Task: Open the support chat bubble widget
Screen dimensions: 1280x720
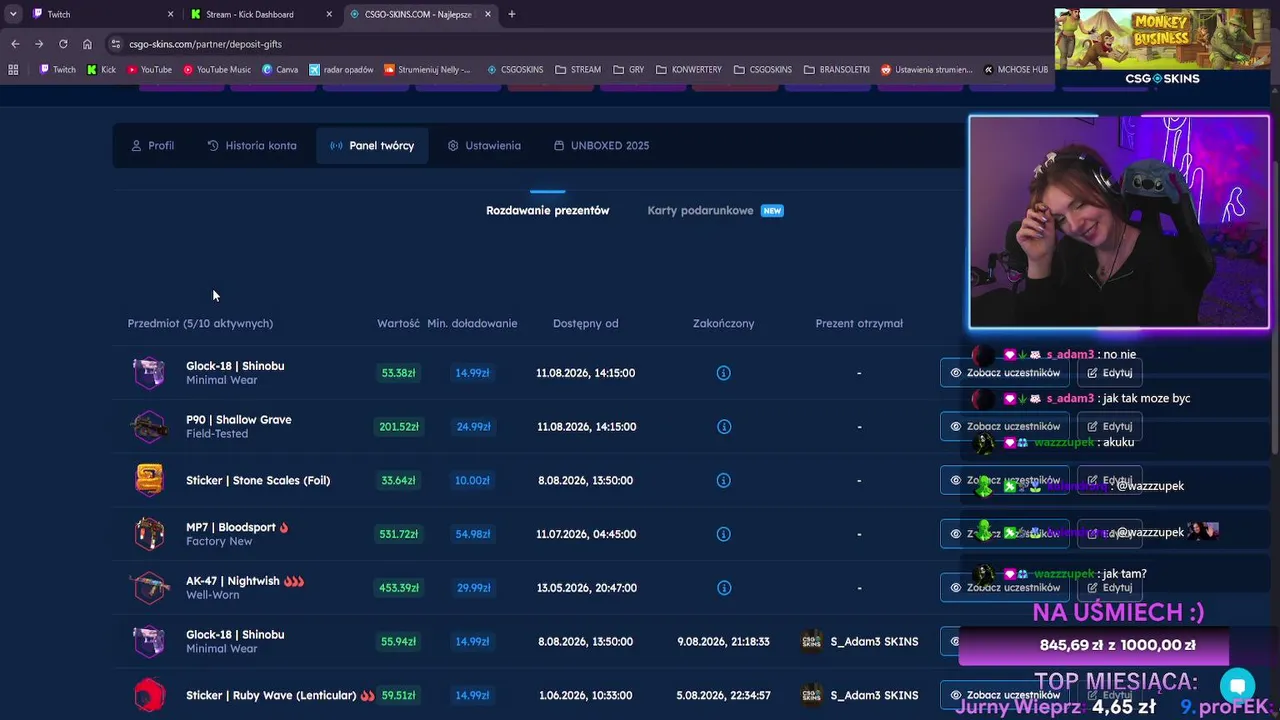Action: (x=1237, y=686)
